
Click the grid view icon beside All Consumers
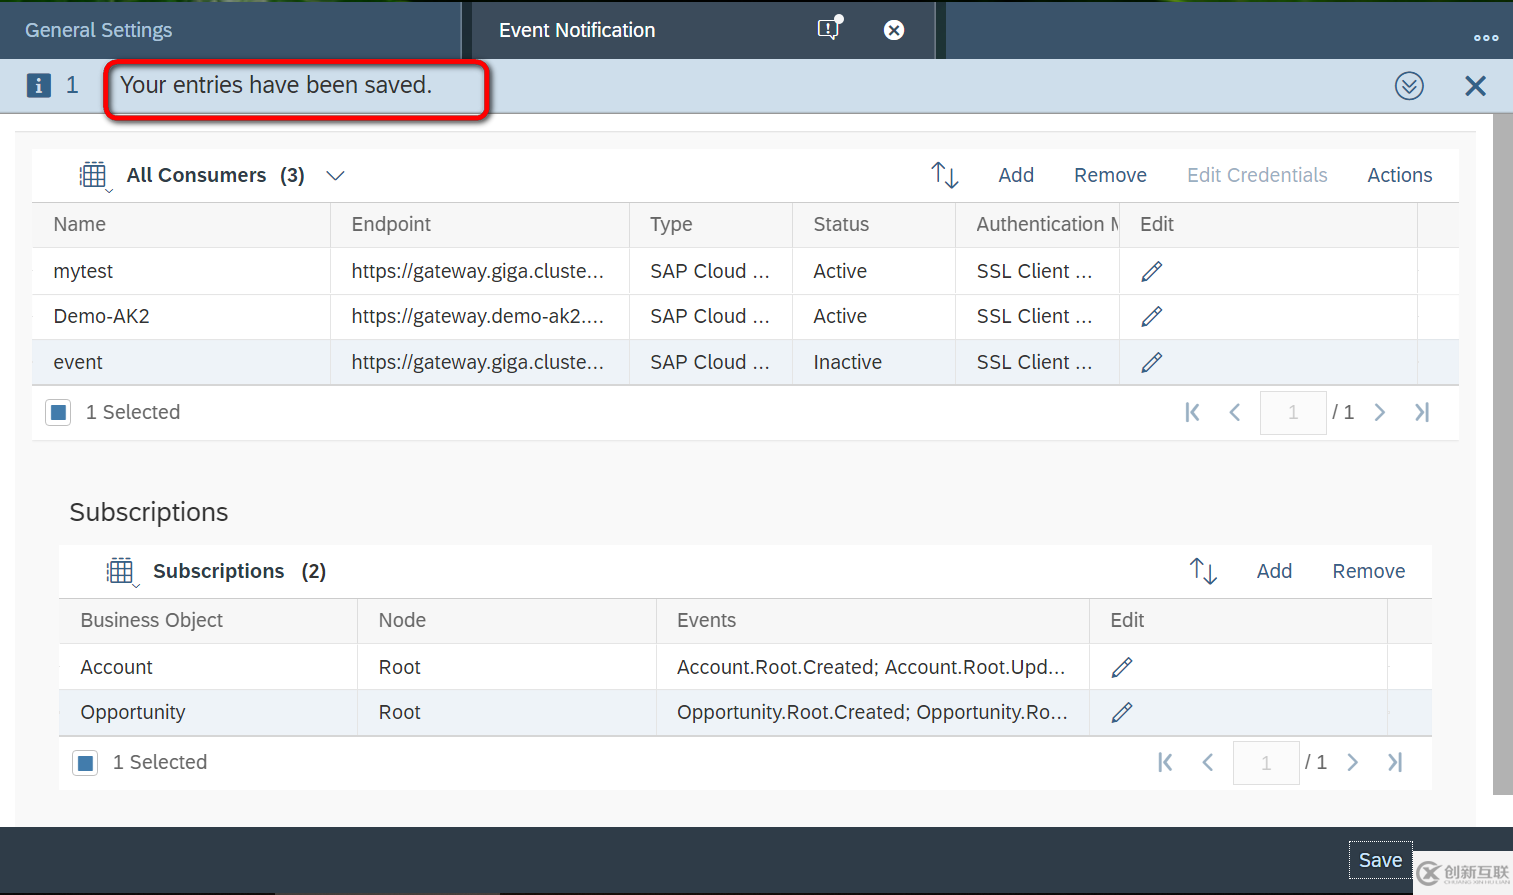click(x=94, y=174)
